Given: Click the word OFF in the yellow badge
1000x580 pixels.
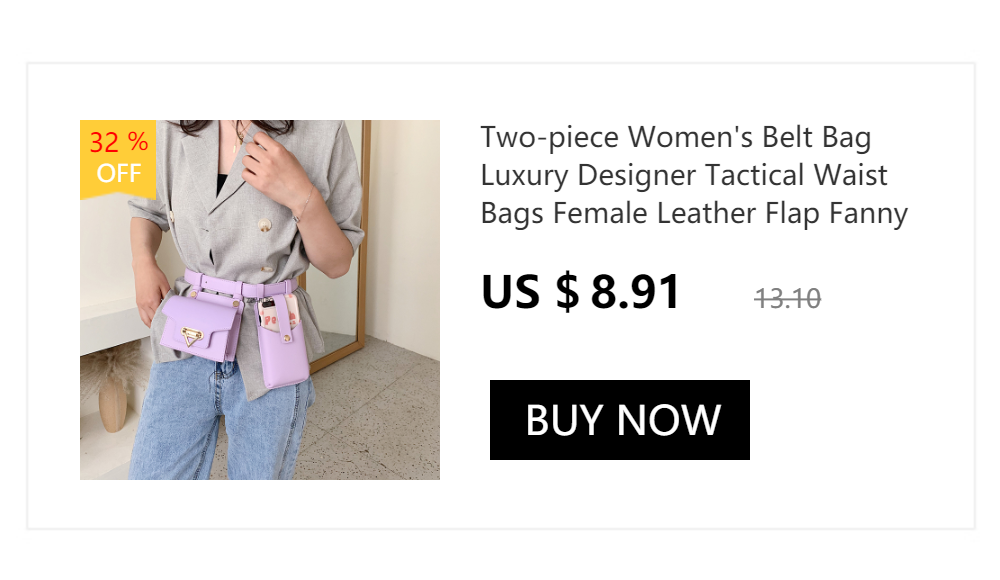Looking at the screenshot, I should (x=119, y=174).
